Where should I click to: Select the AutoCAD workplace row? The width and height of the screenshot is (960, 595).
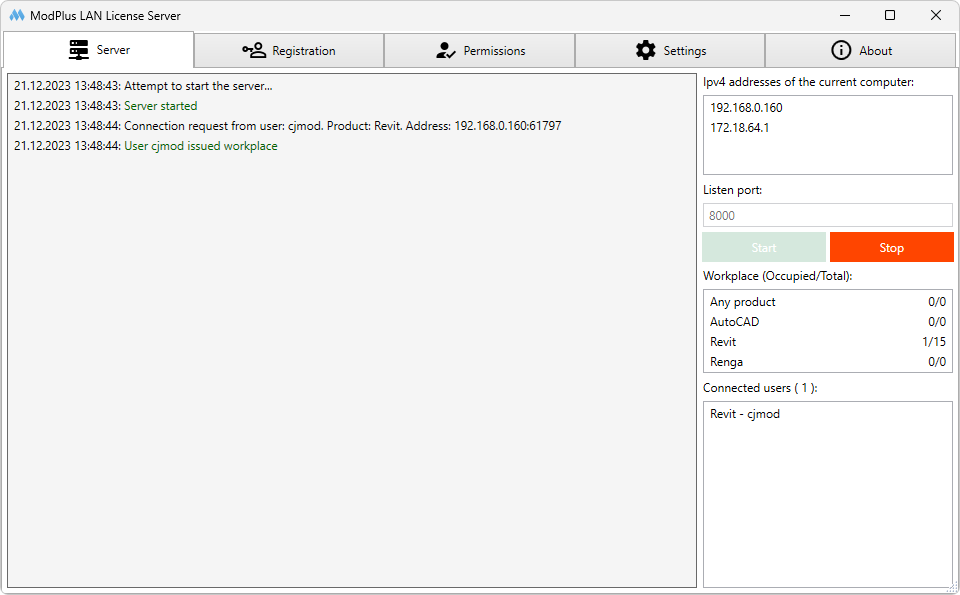coord(827,322)
